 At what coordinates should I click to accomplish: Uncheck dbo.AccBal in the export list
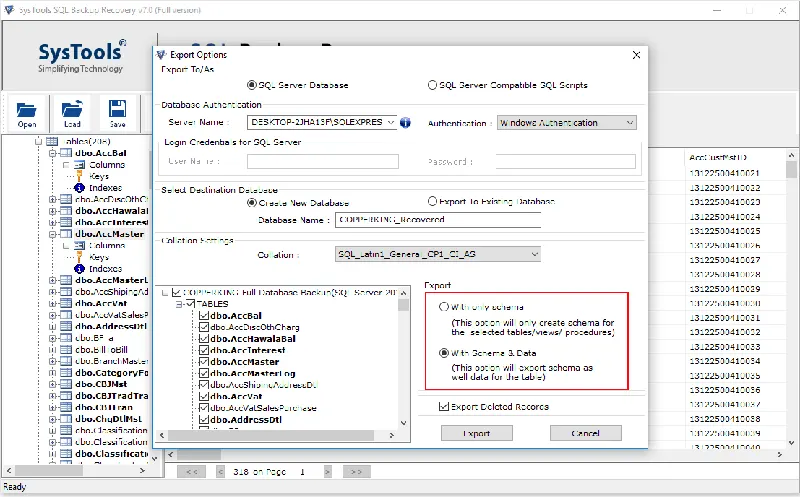(x=204, y=316)
